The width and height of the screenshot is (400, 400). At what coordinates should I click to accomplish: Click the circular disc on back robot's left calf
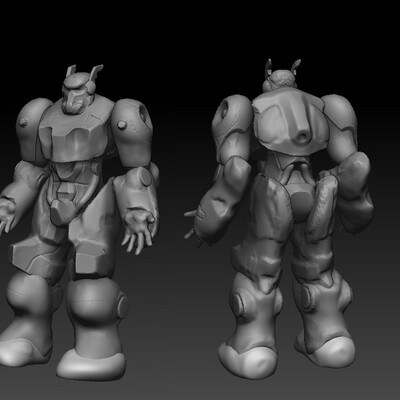(238, 303)
